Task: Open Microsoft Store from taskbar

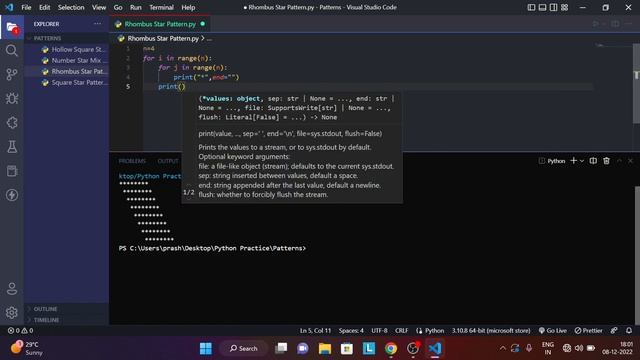Action: tap(347, 349)
